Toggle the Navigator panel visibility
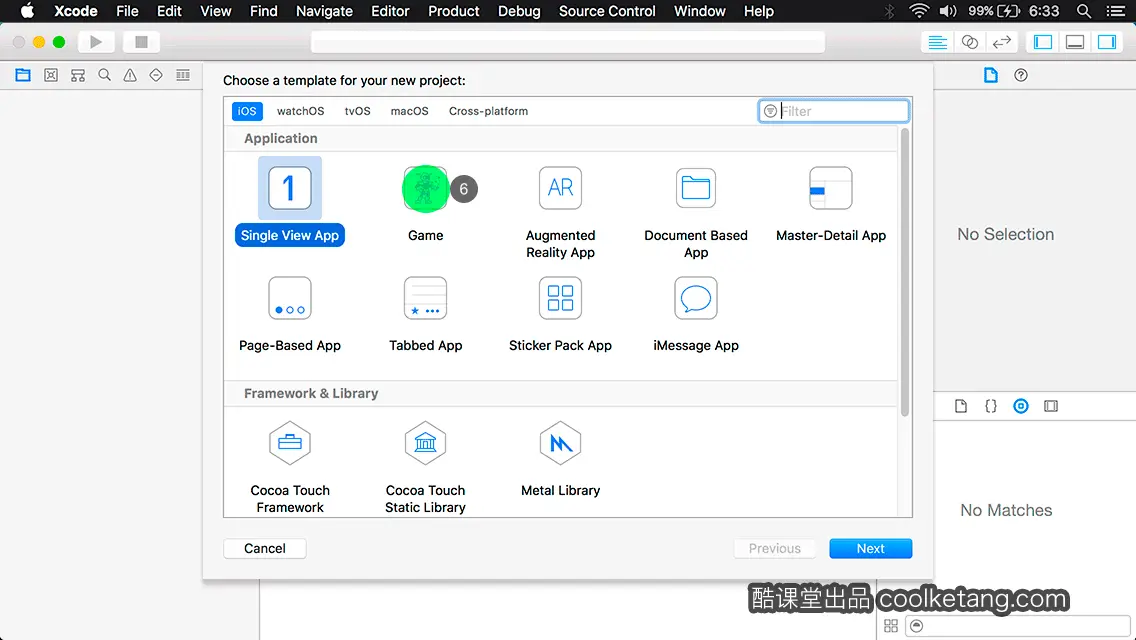The height and width of the screenshot is (640, 1136). tap(1043, 42)
